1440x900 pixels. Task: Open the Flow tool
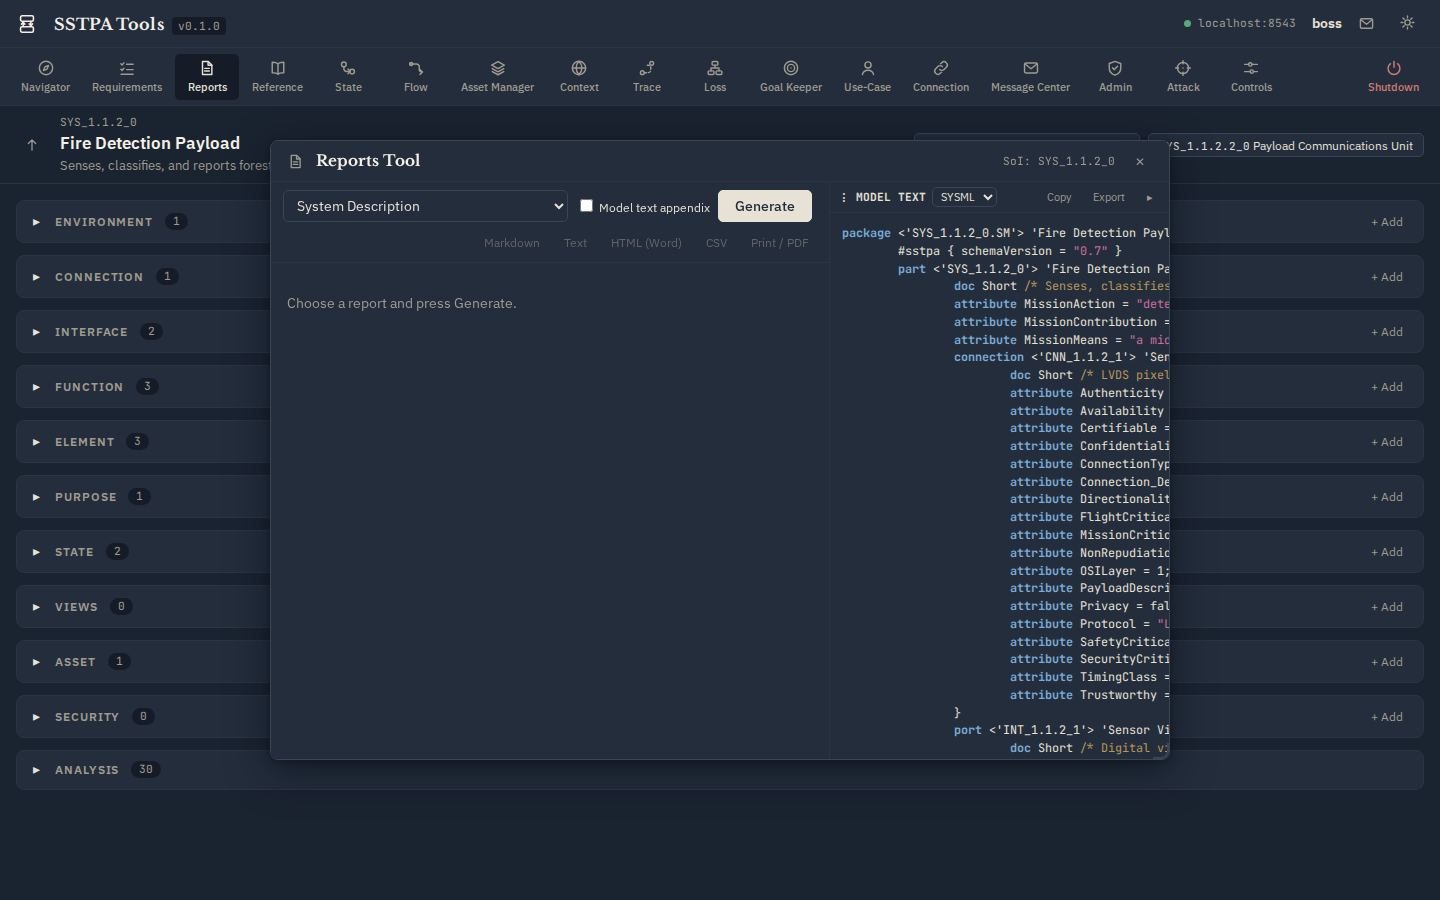coord(416,77)
